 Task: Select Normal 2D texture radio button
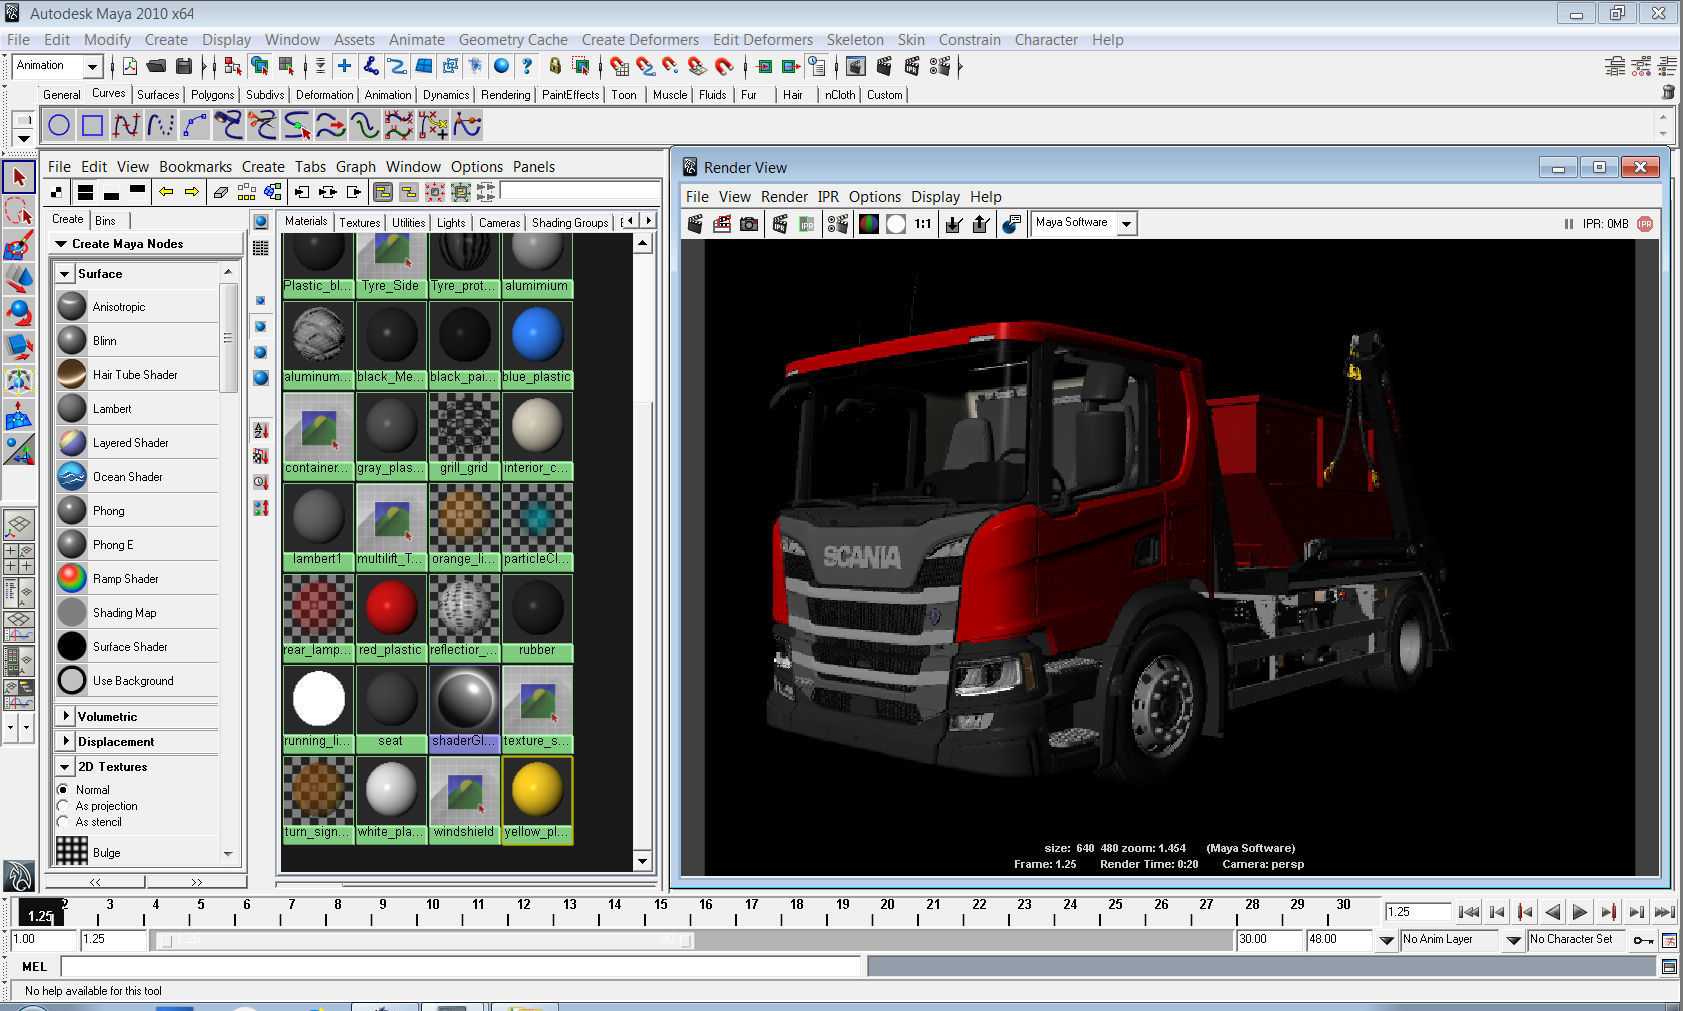coord(63,790)
